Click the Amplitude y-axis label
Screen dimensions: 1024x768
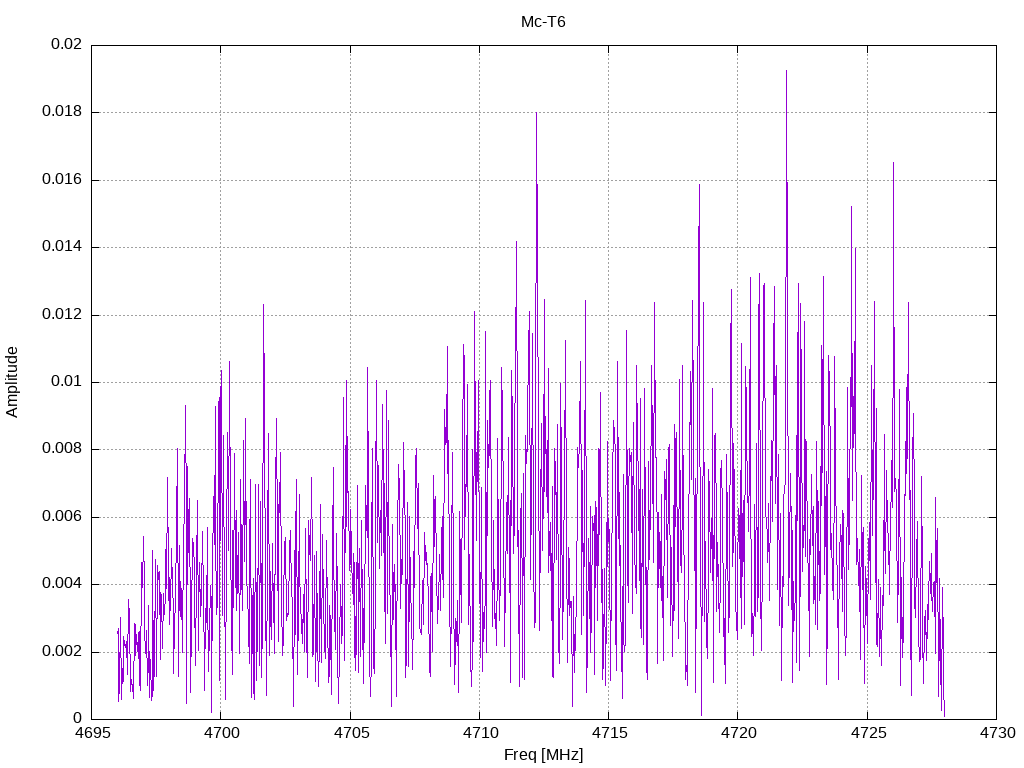point(12,382)
